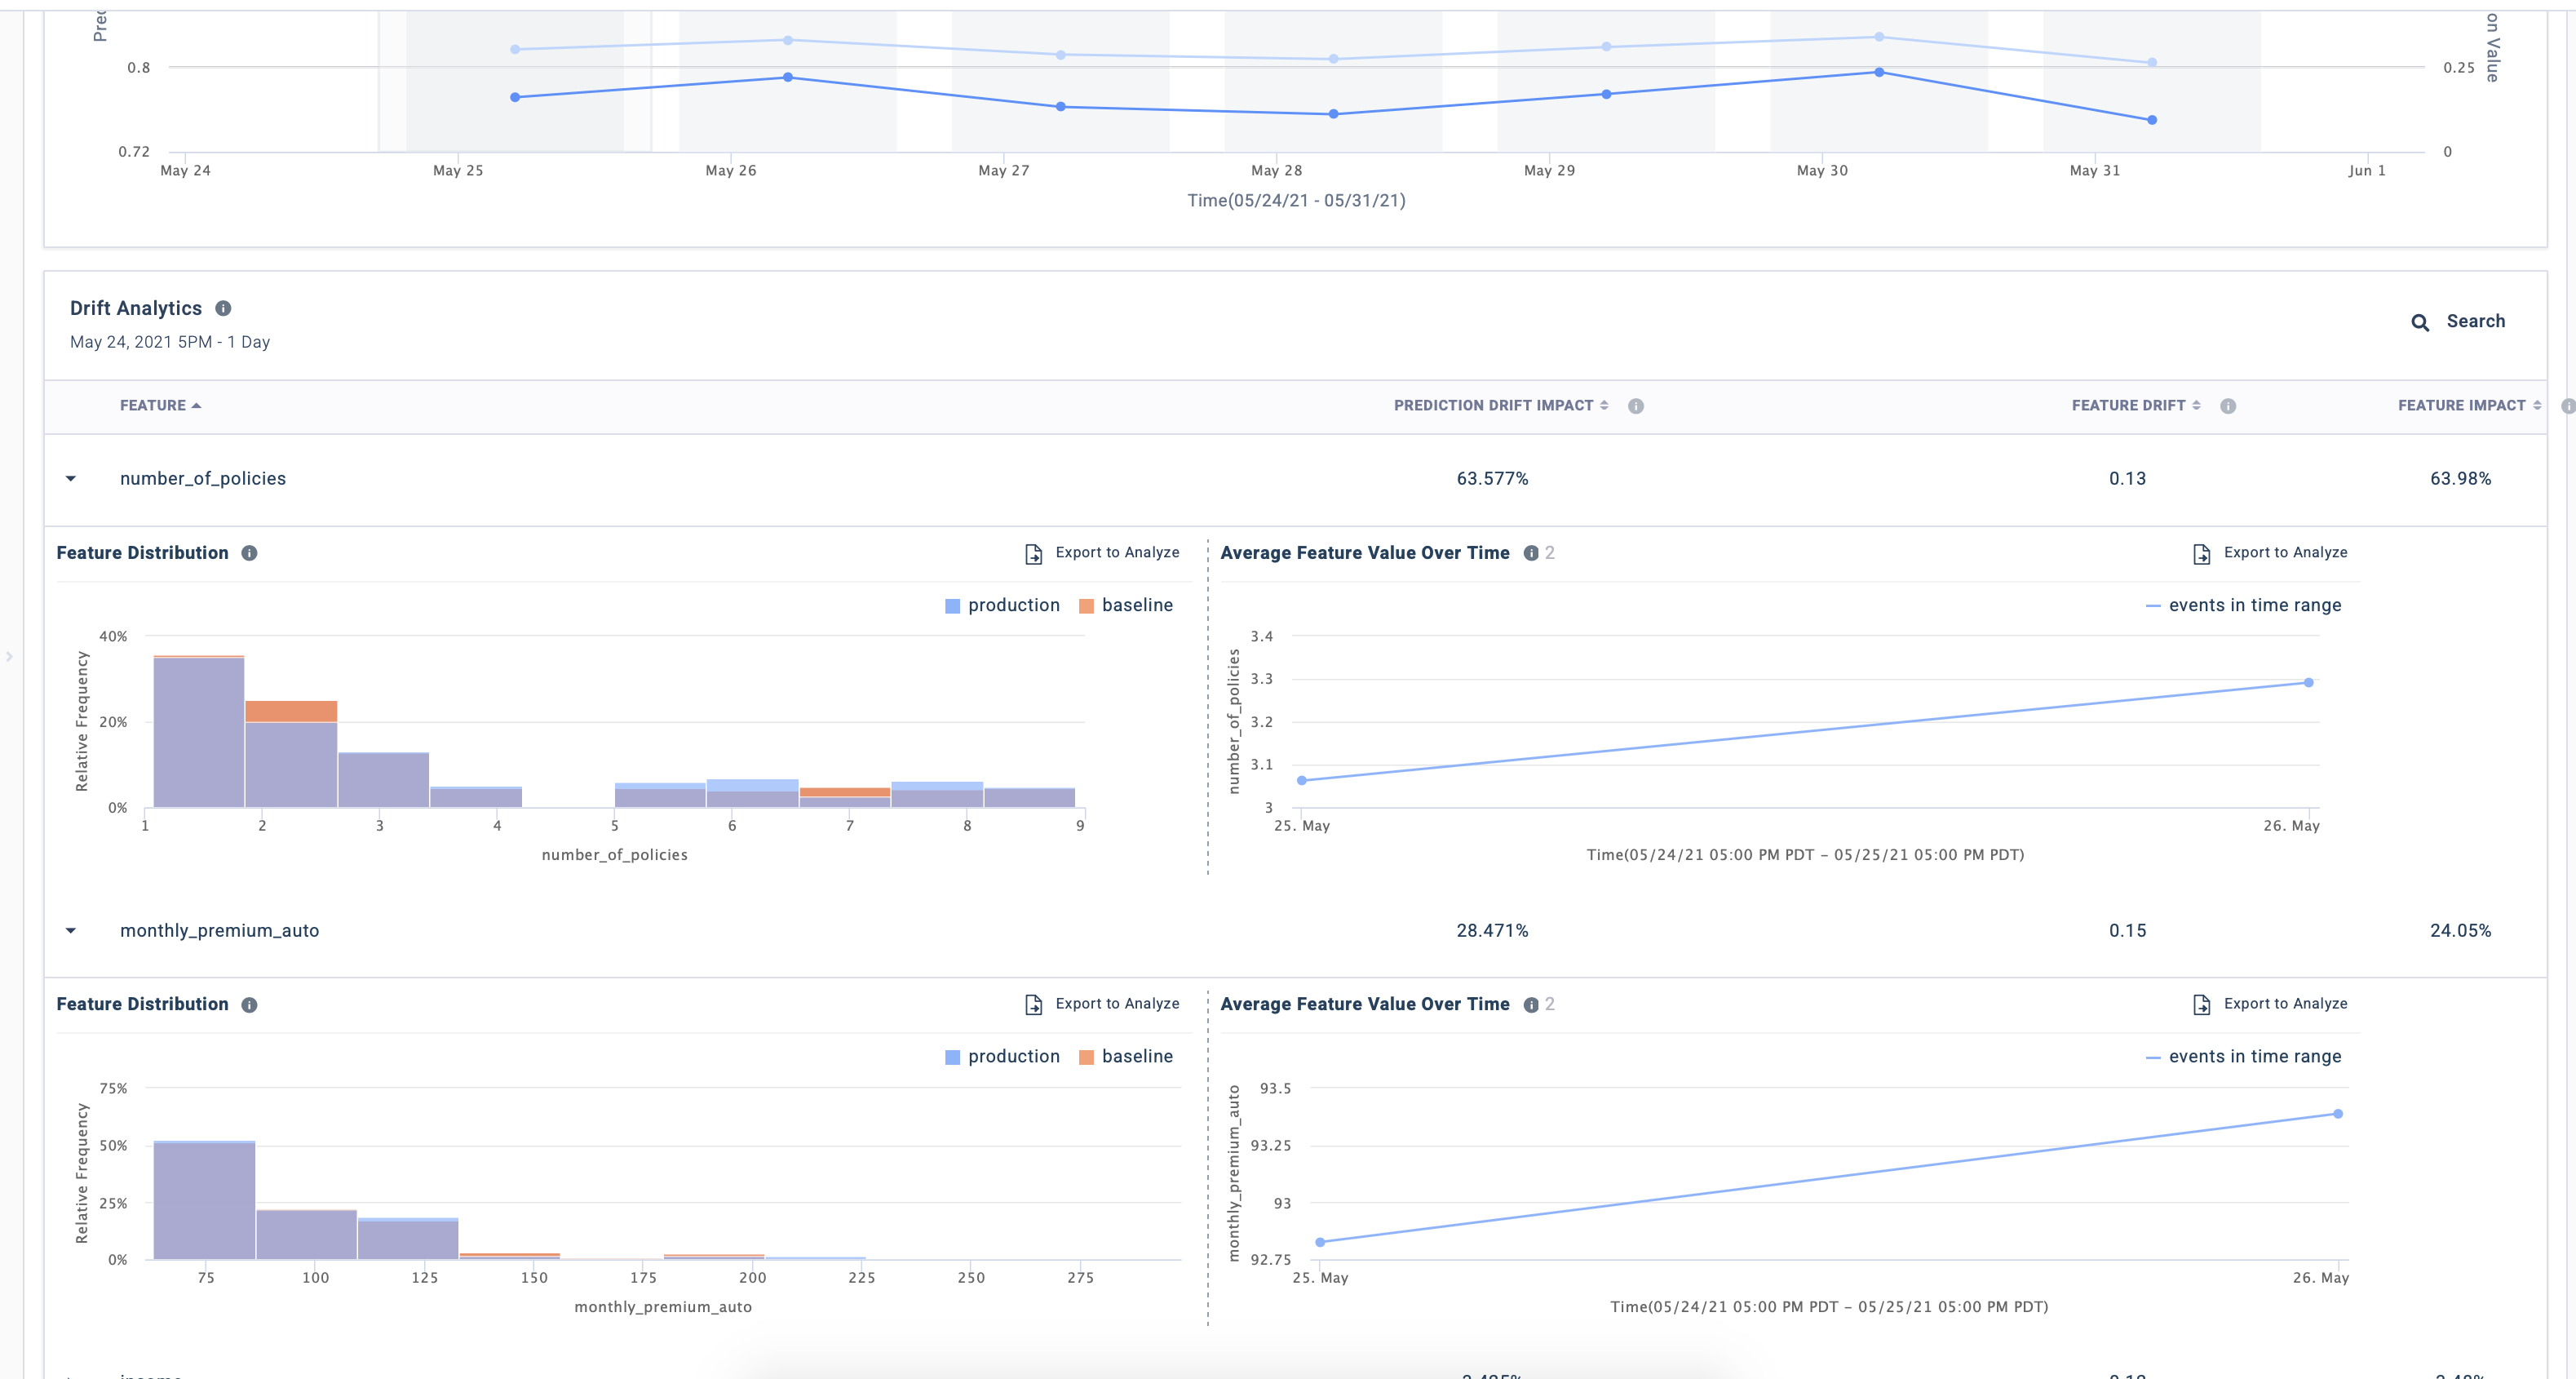This screenshot has width=2576, height=1379.
Task: Click info icon by monthly_premium_auto Average Feature Value
Action: tap(1530, 1005)
